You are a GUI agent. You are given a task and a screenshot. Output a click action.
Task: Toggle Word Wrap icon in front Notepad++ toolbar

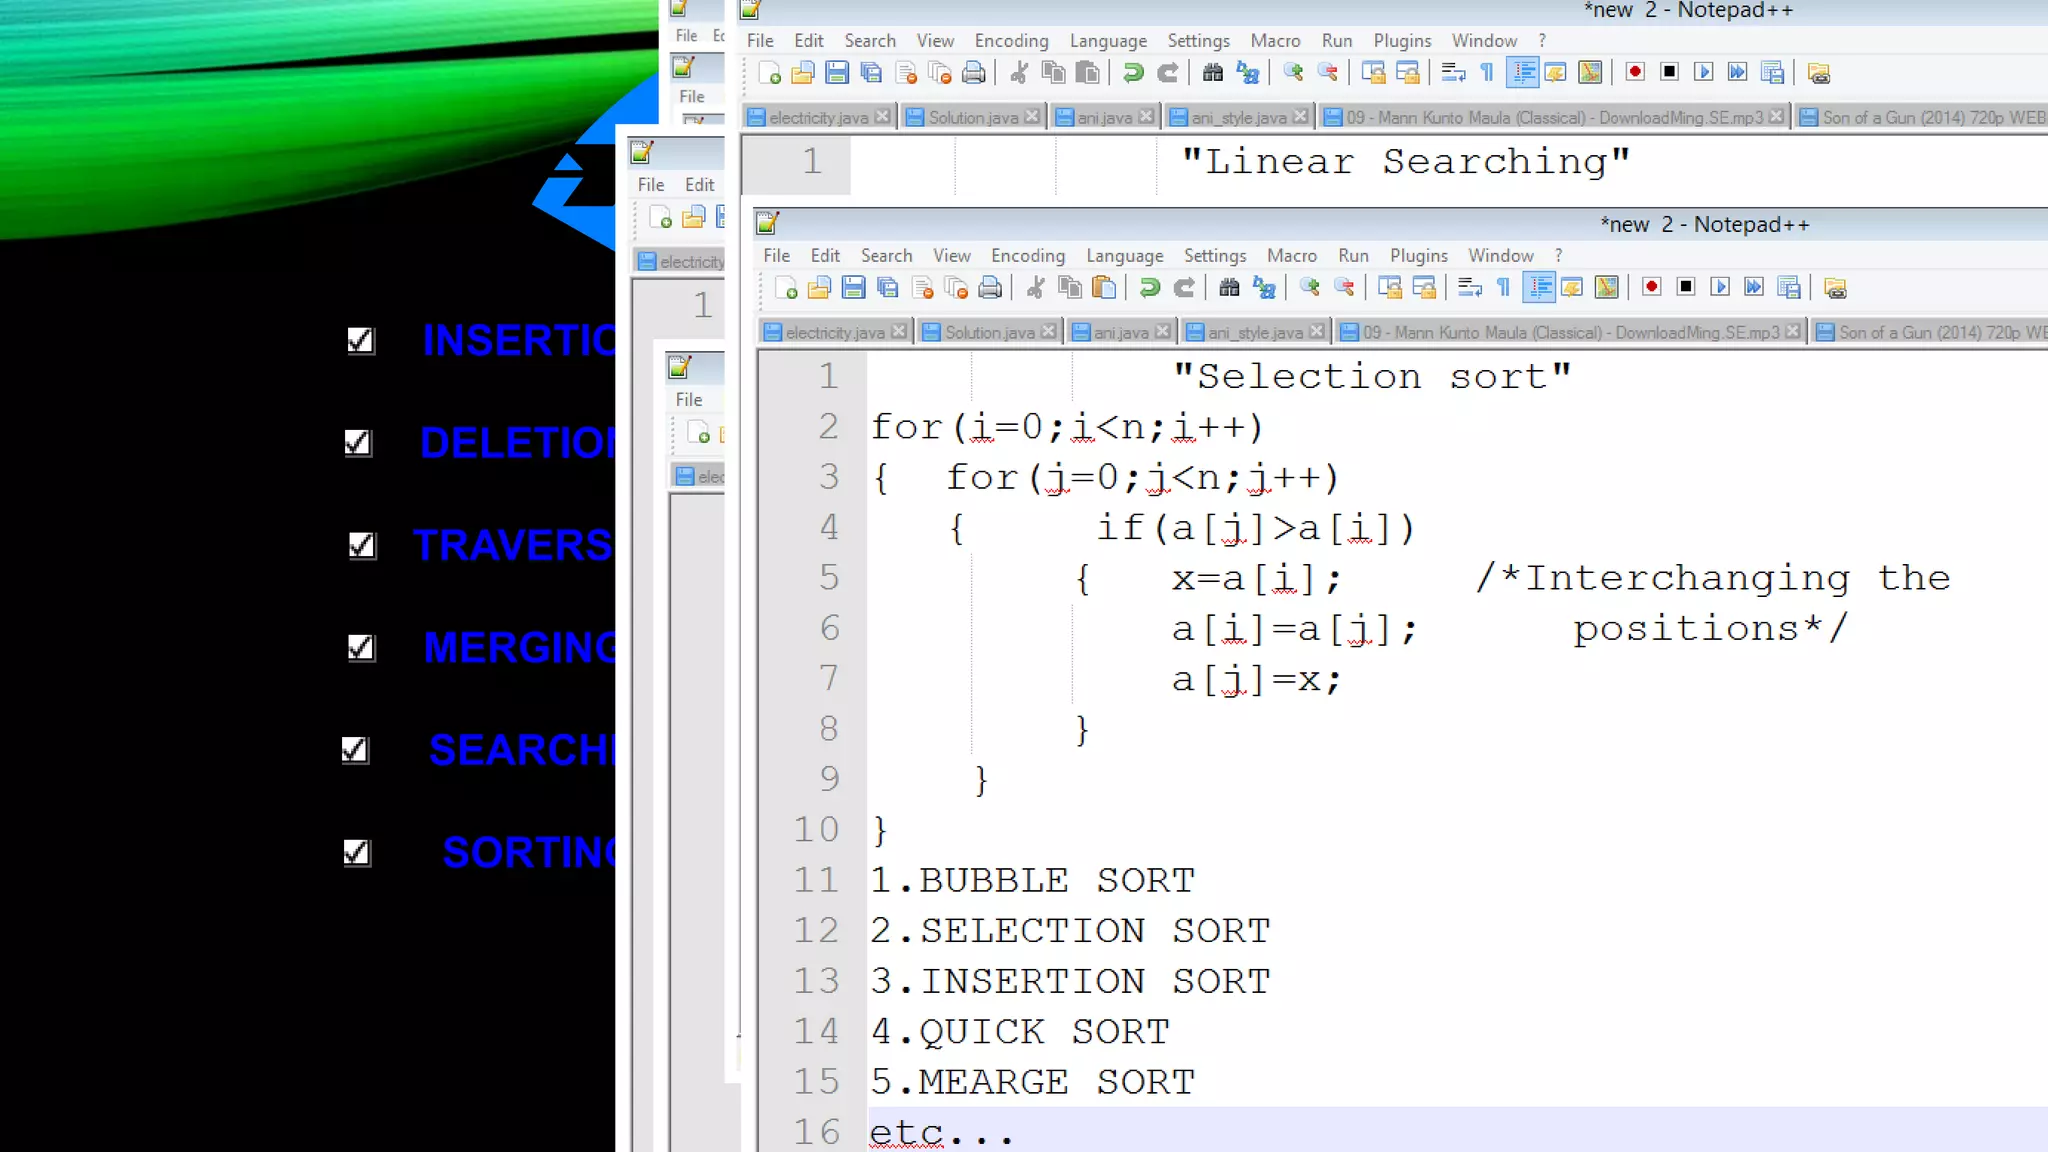click(1469, 288)
